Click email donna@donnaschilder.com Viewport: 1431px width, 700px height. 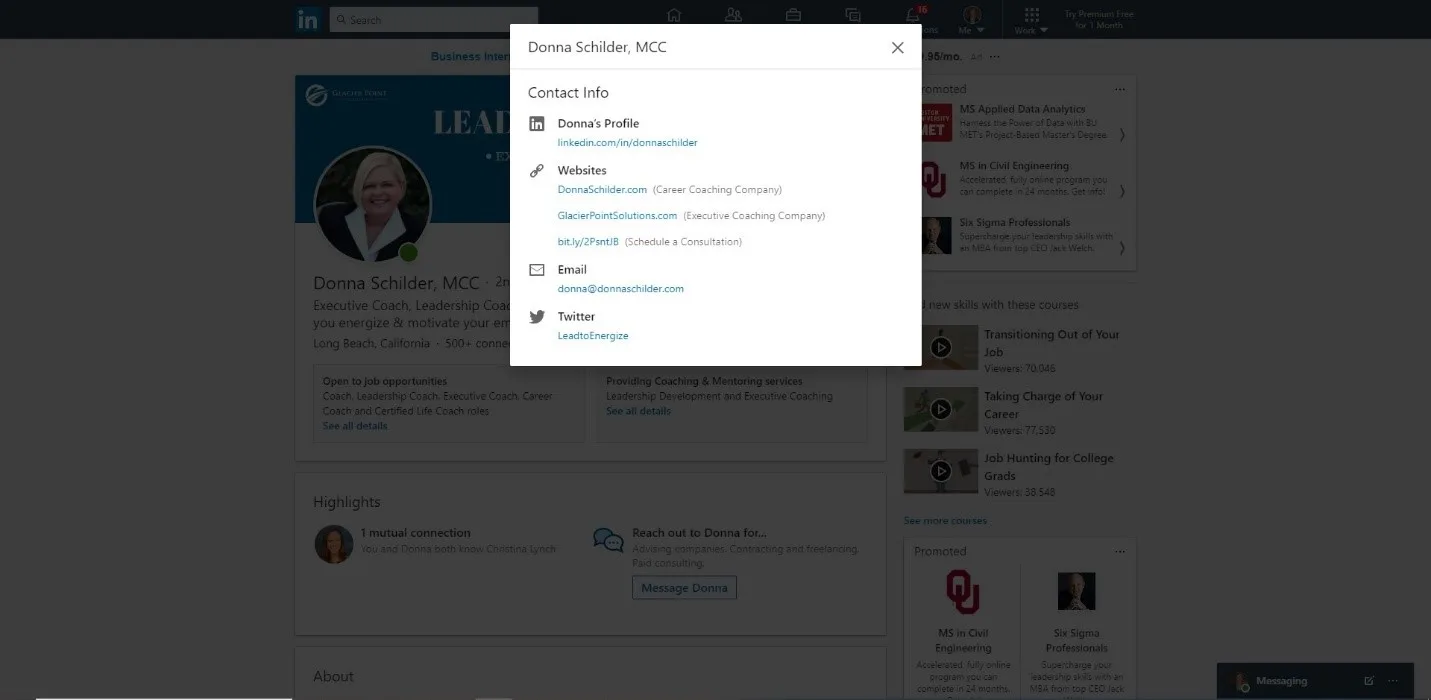(x=620, y=289)
